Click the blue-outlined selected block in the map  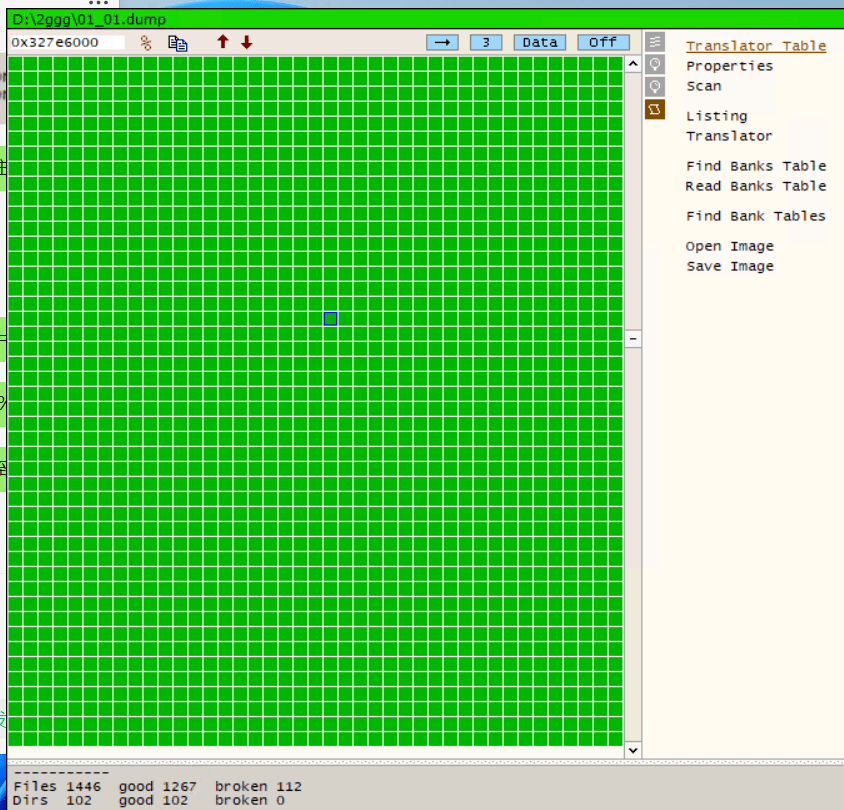[x=330, y=319]
